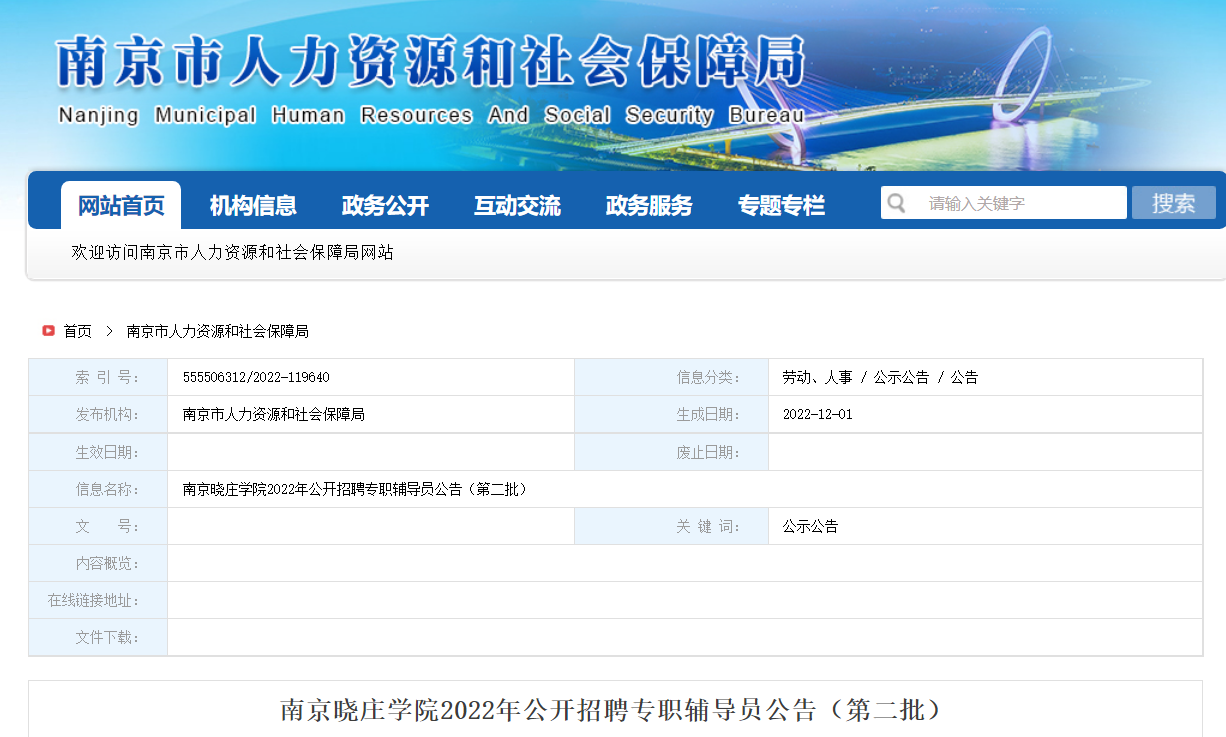The height and width of the screenshot is (737, 1226).
Task: Click the index number 555506312/2022-119640
Action: point(256,378)
